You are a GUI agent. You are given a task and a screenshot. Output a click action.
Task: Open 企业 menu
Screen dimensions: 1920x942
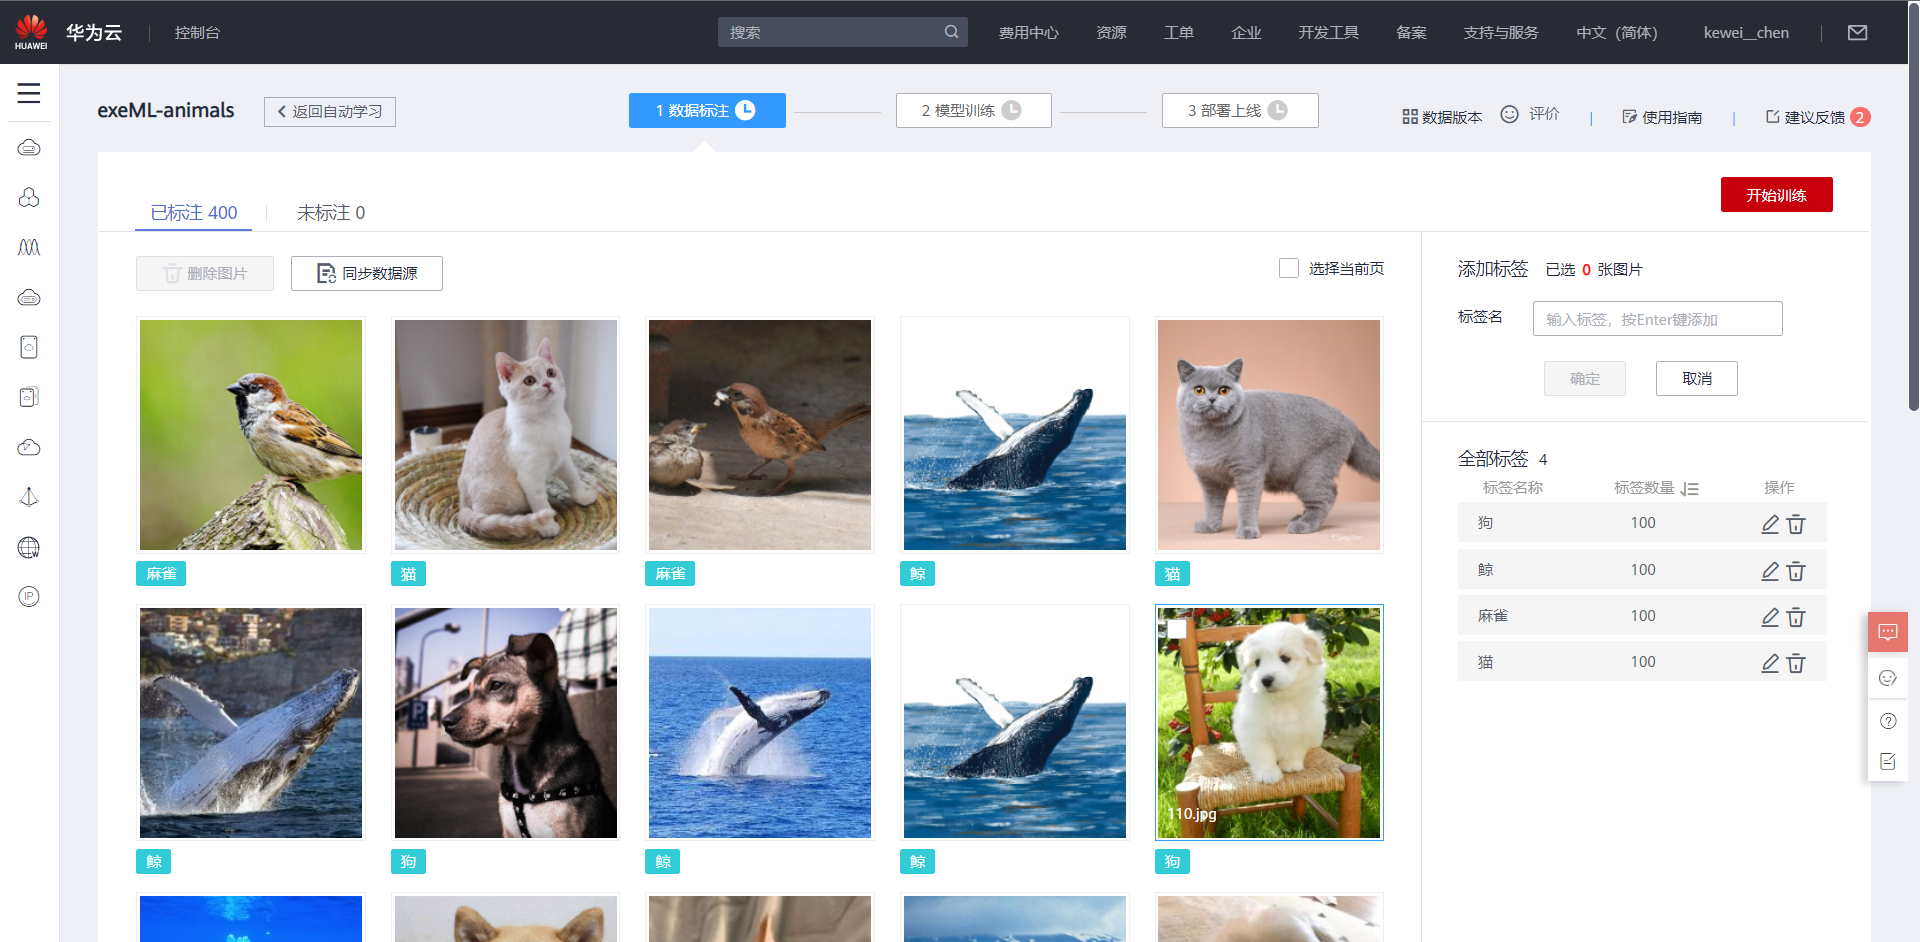click(1246, 33)
